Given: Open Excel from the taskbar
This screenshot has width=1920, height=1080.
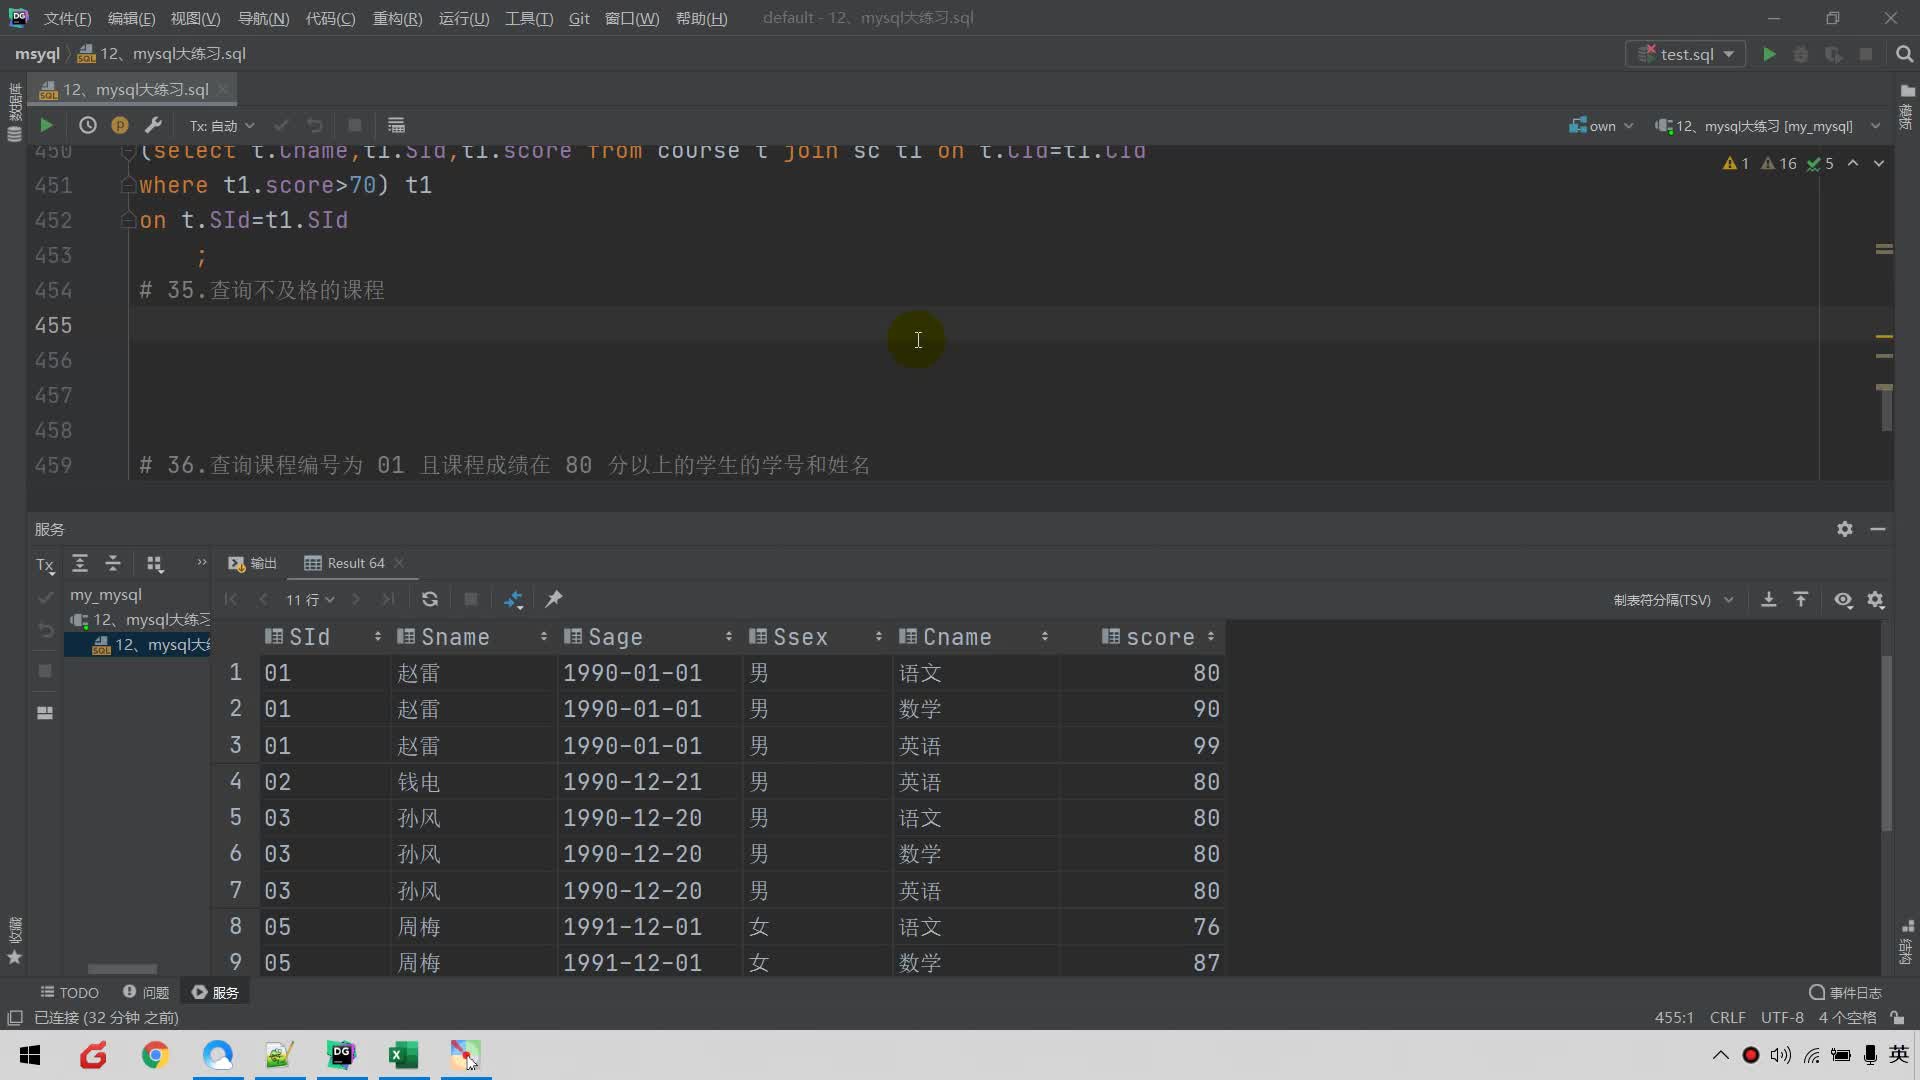Looking at the screenshot, I should [x=403, y=1055].
